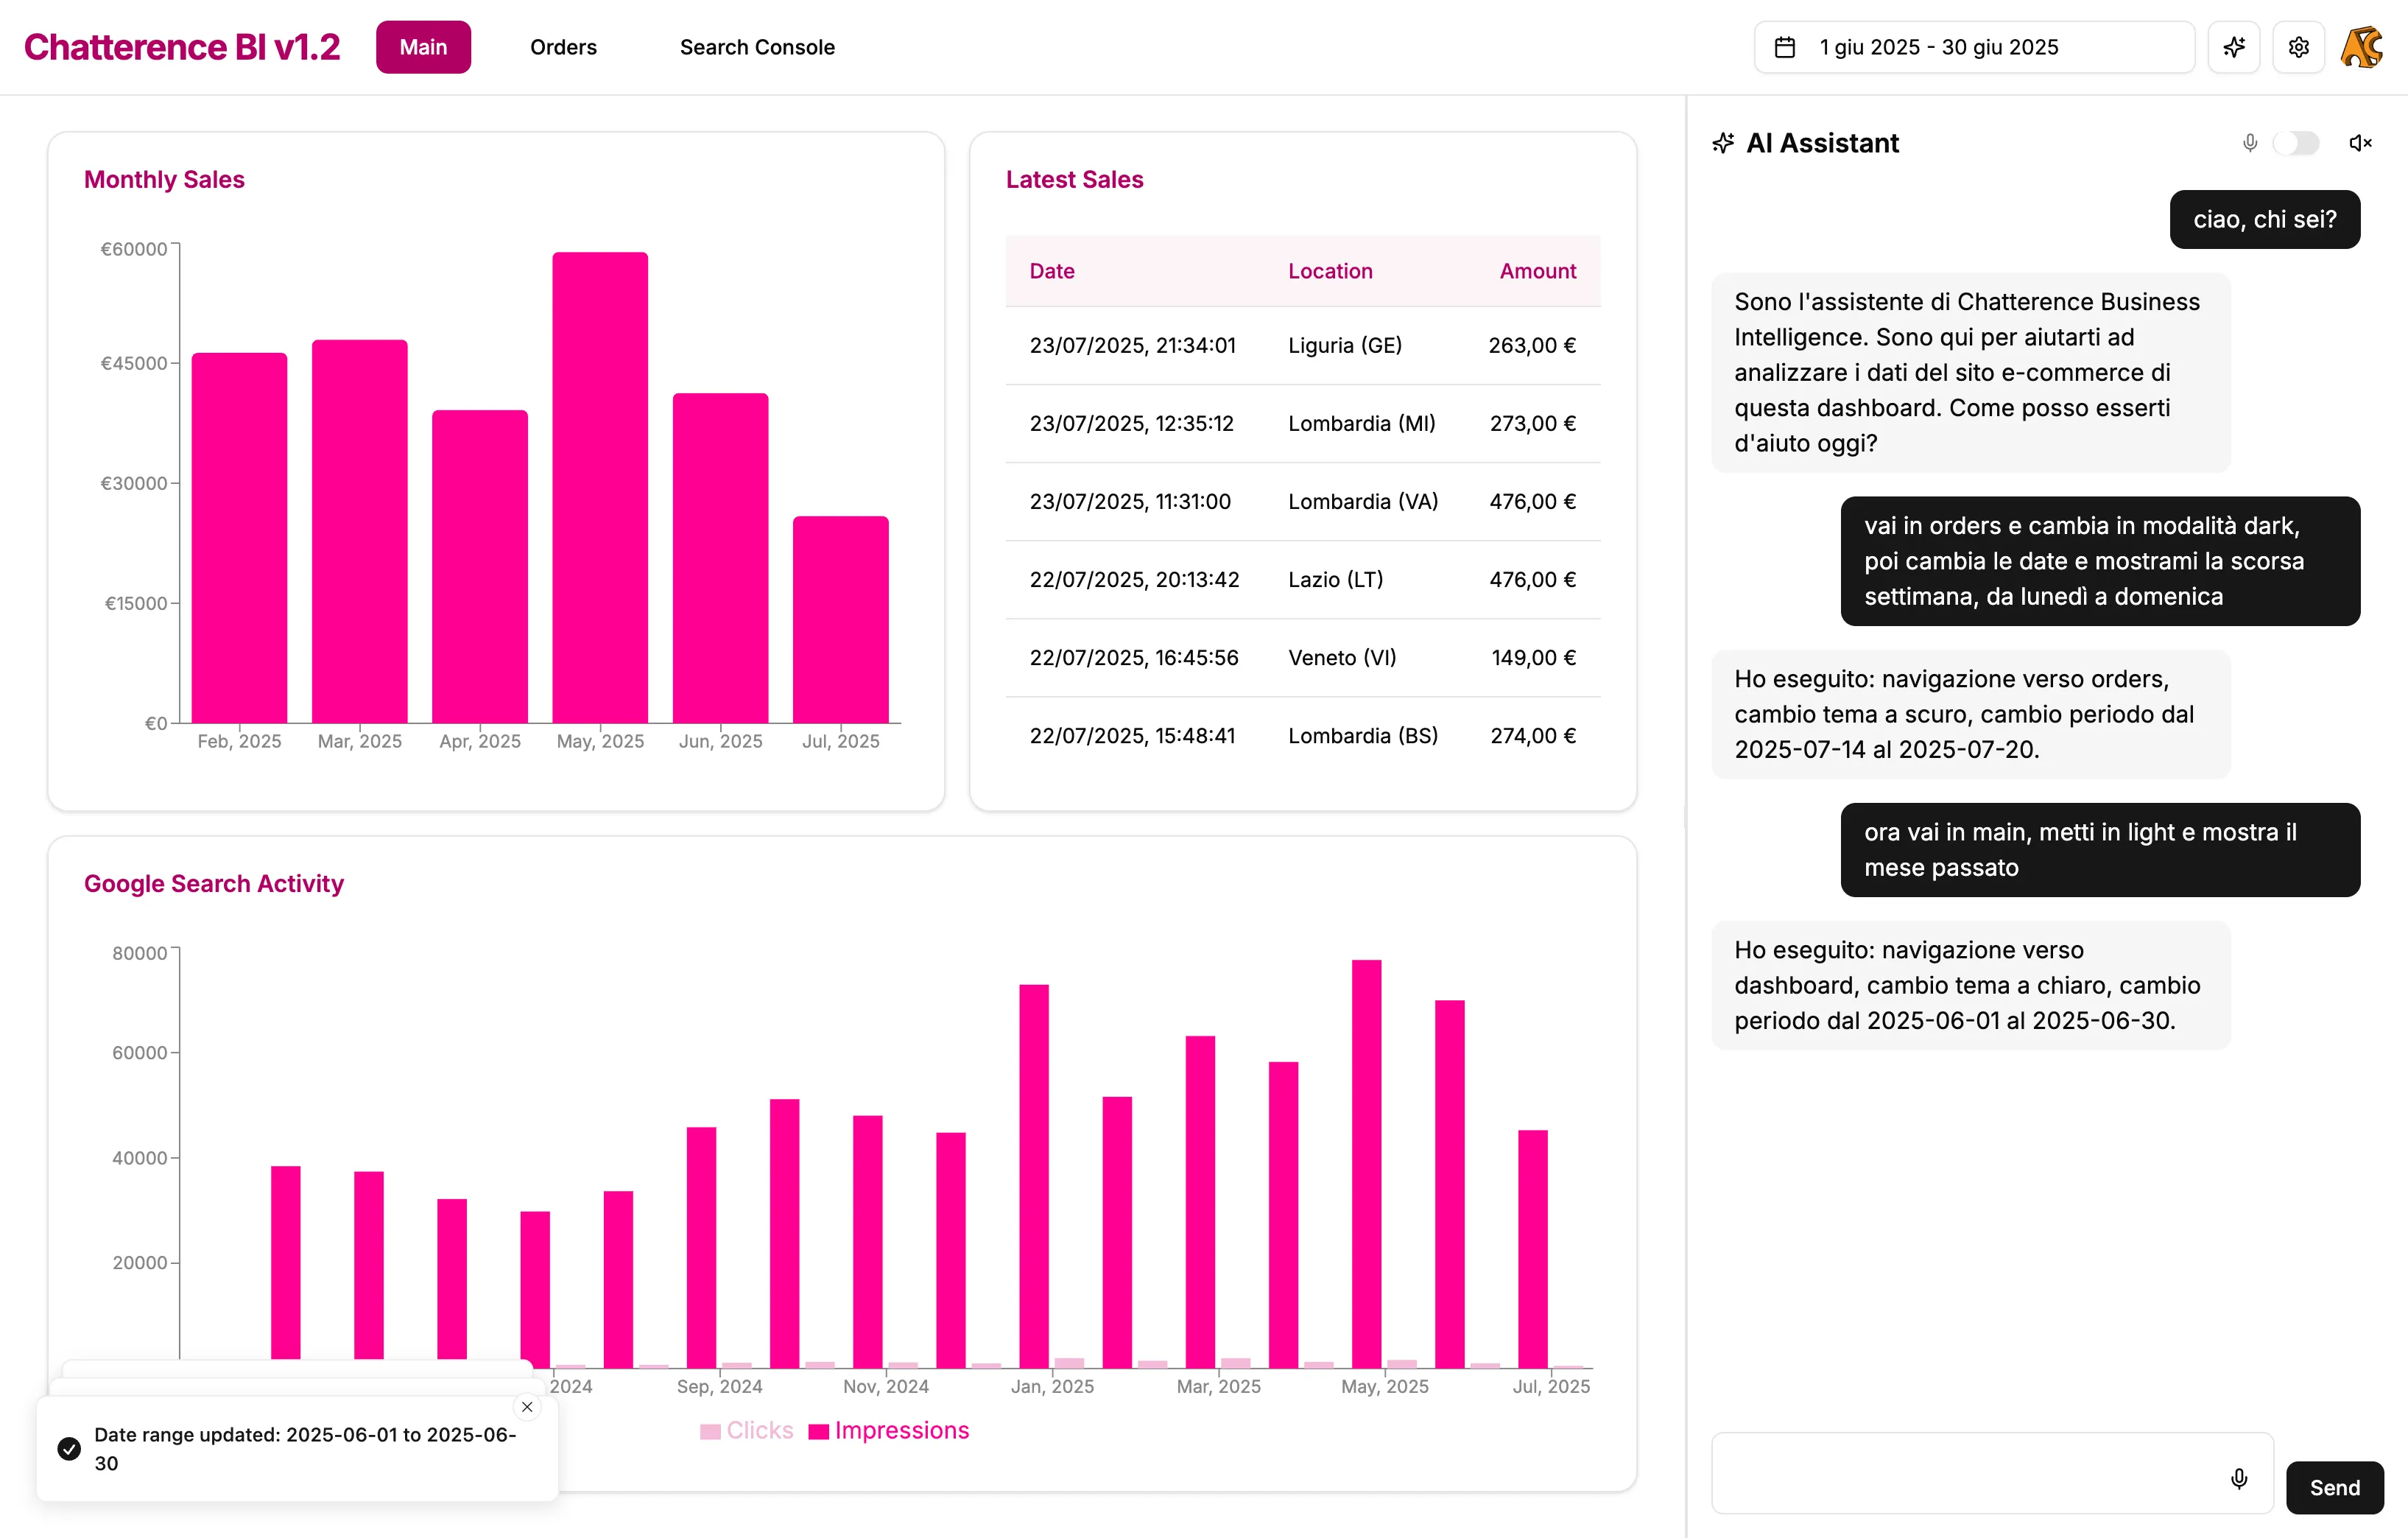Dismiss the date range updated notification
This screenshot has height=1538, width=2408.
point(527,1406)
